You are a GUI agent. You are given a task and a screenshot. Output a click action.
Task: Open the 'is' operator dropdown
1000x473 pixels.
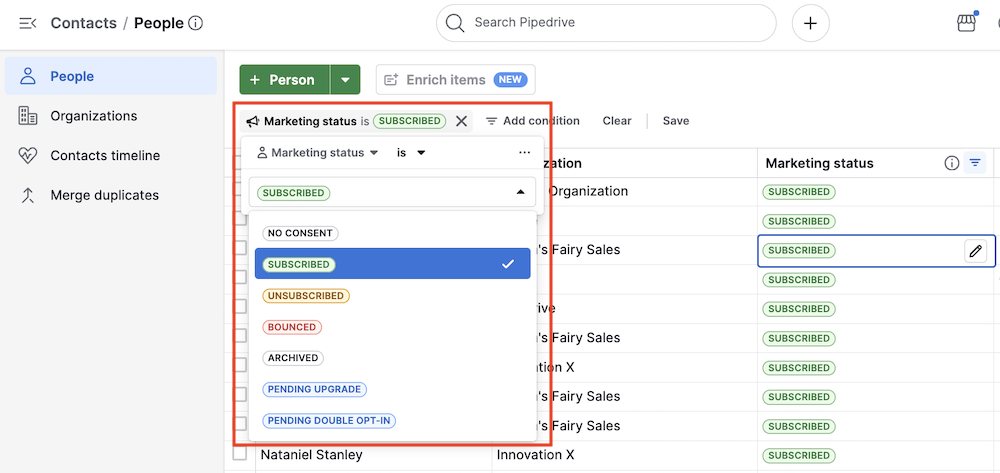[411, 153]
